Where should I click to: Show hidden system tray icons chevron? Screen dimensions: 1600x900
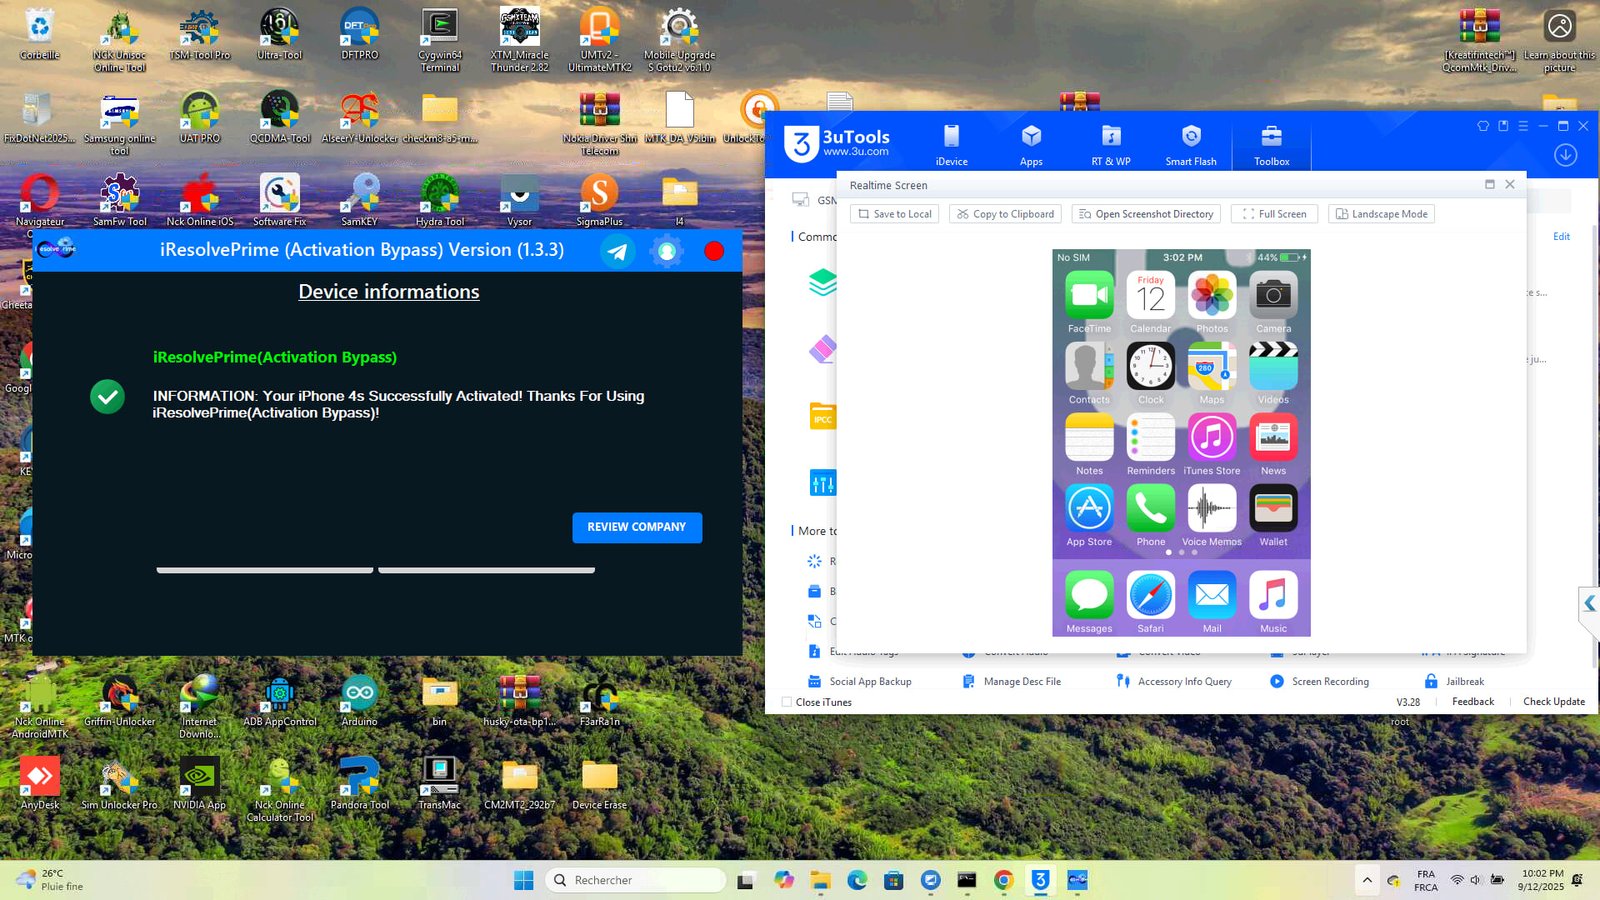1366,880
